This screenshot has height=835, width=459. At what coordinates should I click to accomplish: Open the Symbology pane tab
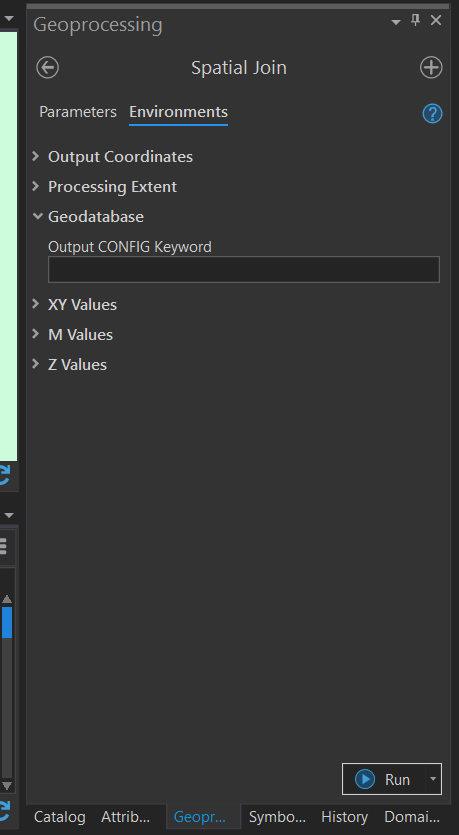277,817
